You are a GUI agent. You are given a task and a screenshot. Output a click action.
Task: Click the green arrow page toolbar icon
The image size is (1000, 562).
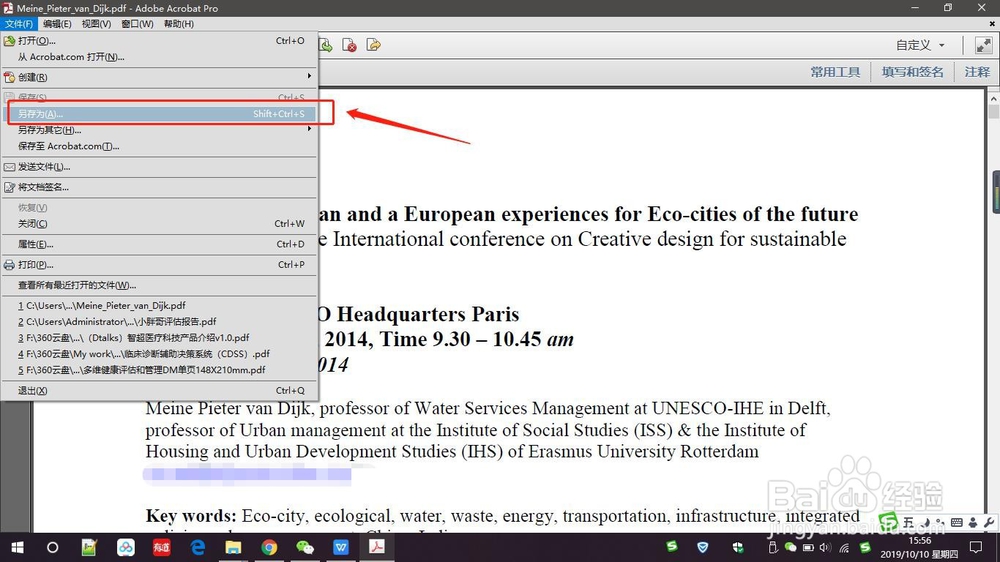[326, 45]
